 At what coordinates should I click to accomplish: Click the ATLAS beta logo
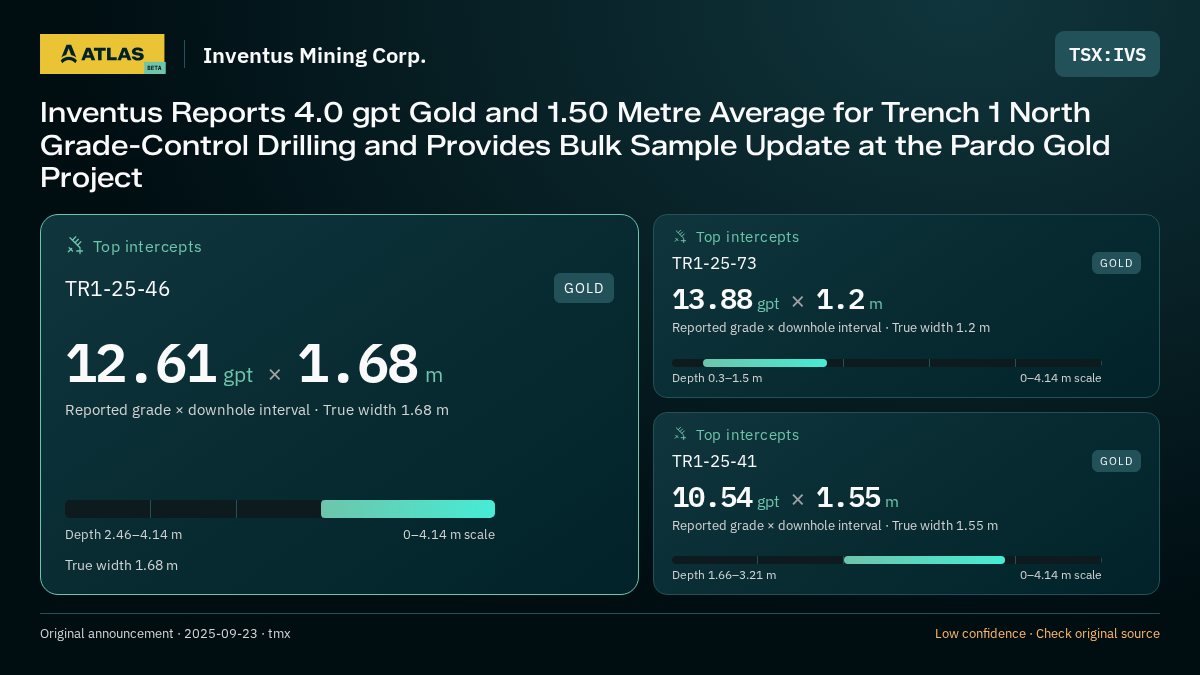[103, 54]
